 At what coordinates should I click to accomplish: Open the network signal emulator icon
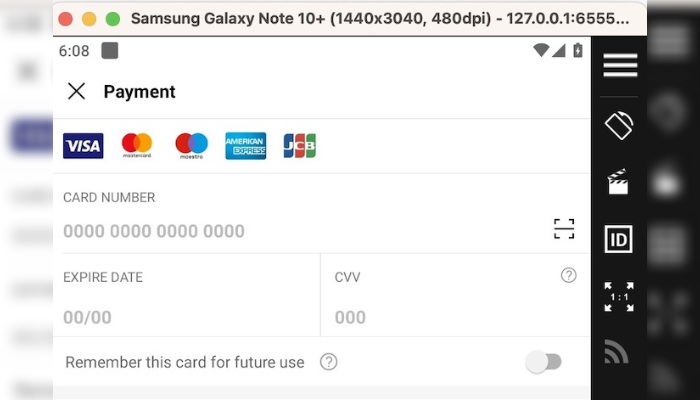tap(617, 352)
